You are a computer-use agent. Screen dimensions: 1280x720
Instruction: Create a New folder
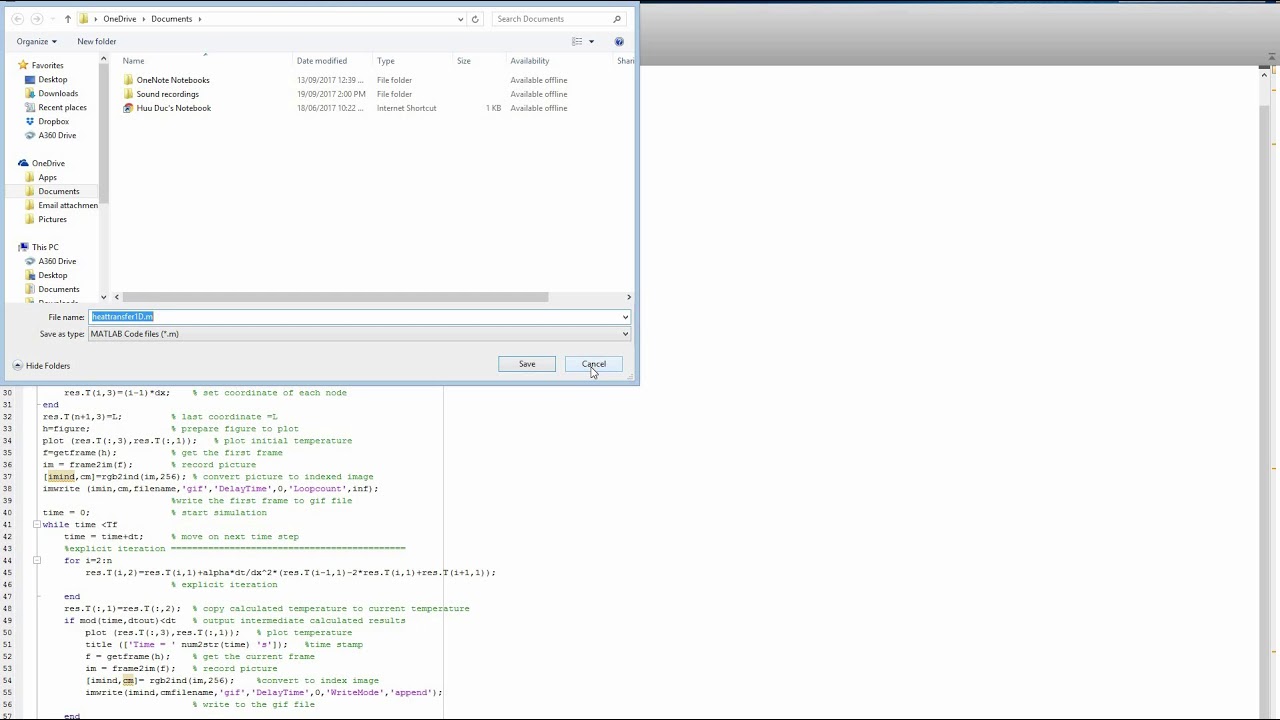pos(97,41)
